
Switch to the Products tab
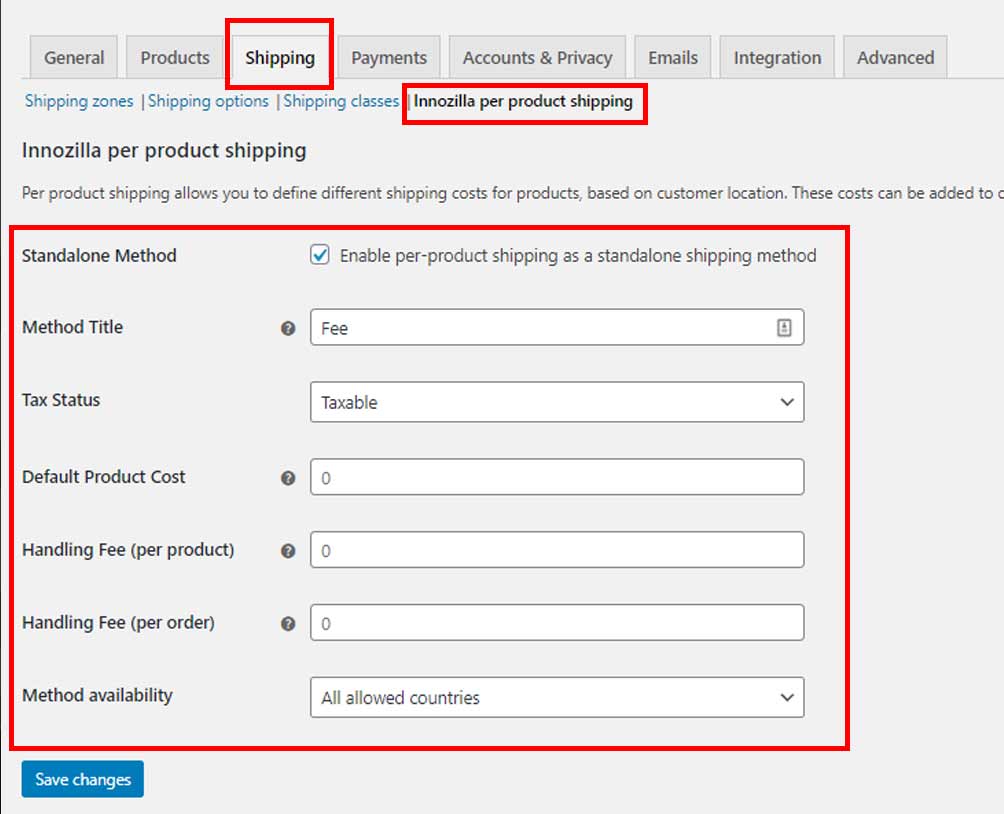(x=175, y=58)
